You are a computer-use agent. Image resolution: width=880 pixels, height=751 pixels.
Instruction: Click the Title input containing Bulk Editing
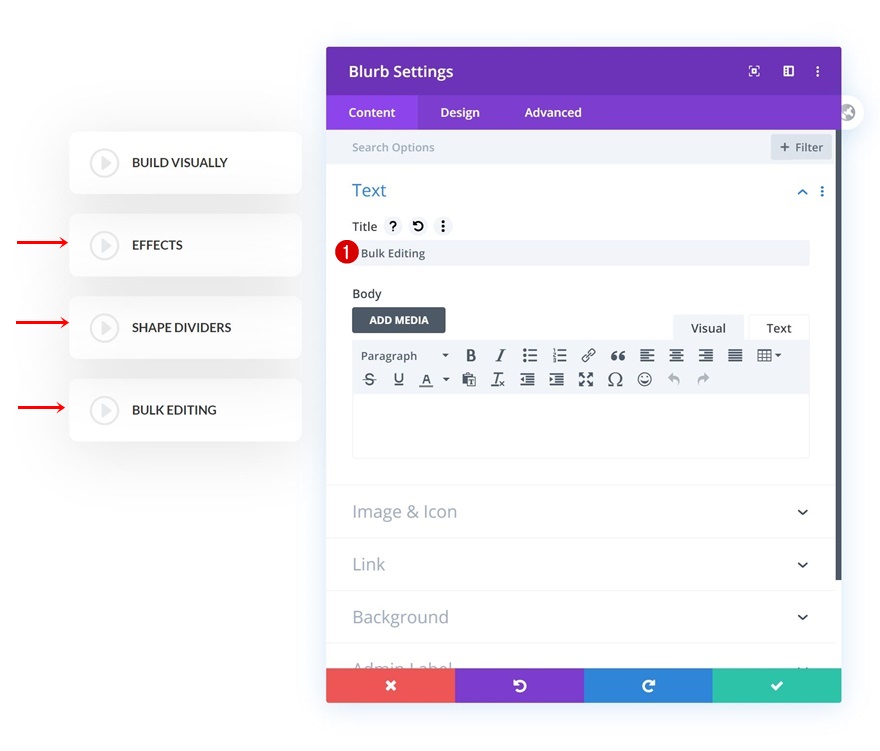point(581,253)
